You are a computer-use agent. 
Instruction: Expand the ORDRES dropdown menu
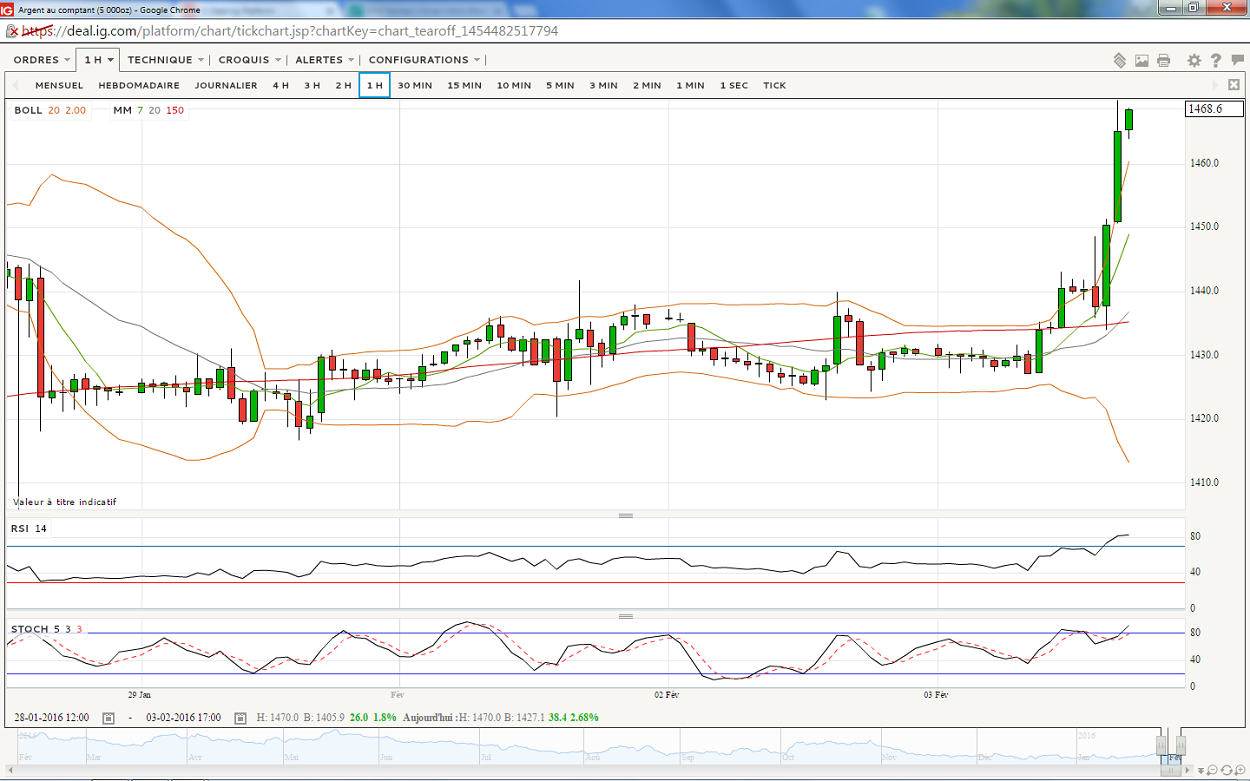pos(41,60)
